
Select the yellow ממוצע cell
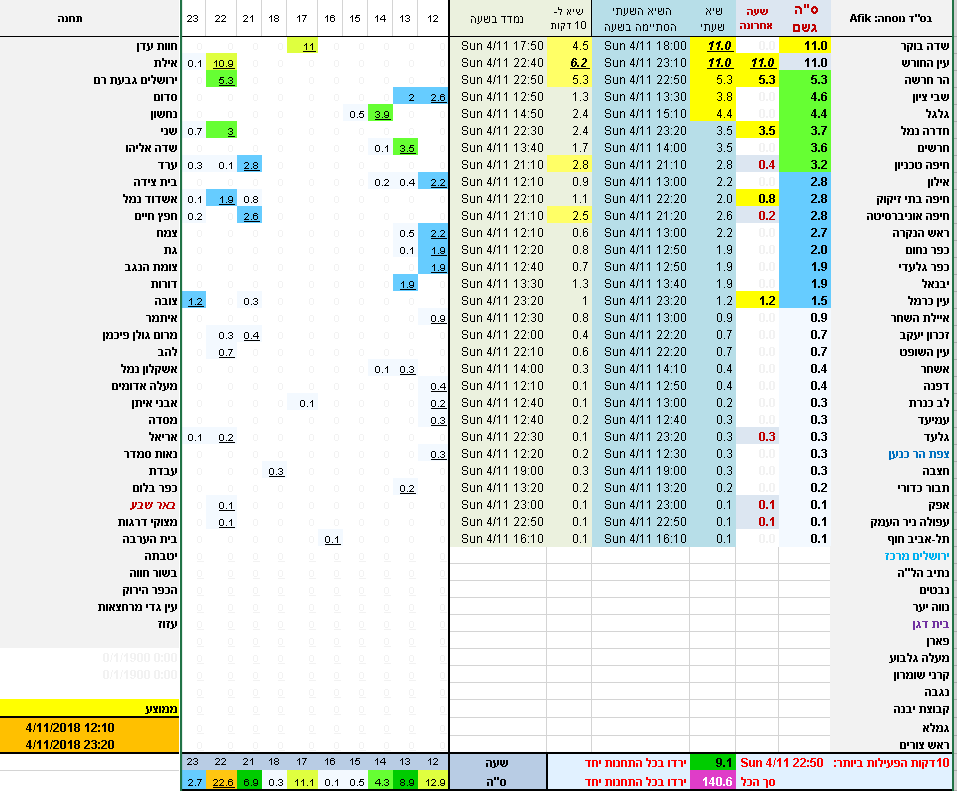pos(90,708)
